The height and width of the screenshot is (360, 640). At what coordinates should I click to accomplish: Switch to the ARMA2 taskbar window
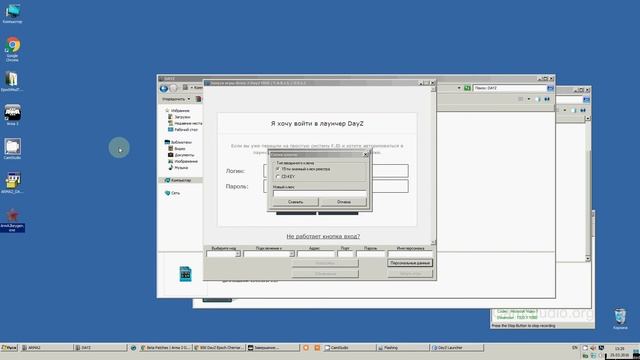[x=46, y=348]
